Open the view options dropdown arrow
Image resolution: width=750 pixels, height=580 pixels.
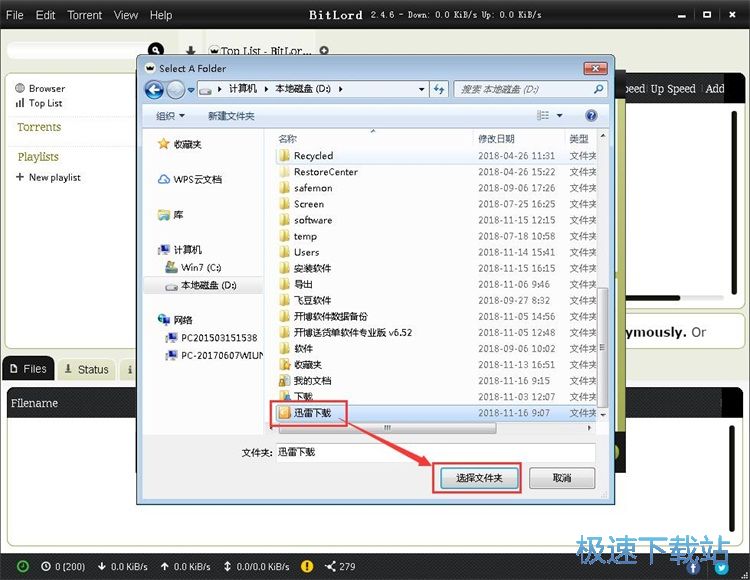tap(559, 116)
